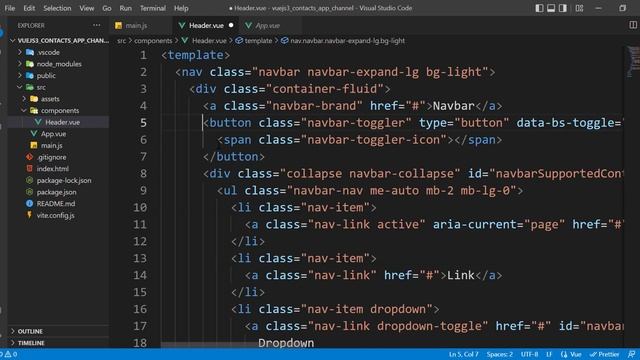Click Vue icon on Header.vue tab

click(x=182, y=26)
